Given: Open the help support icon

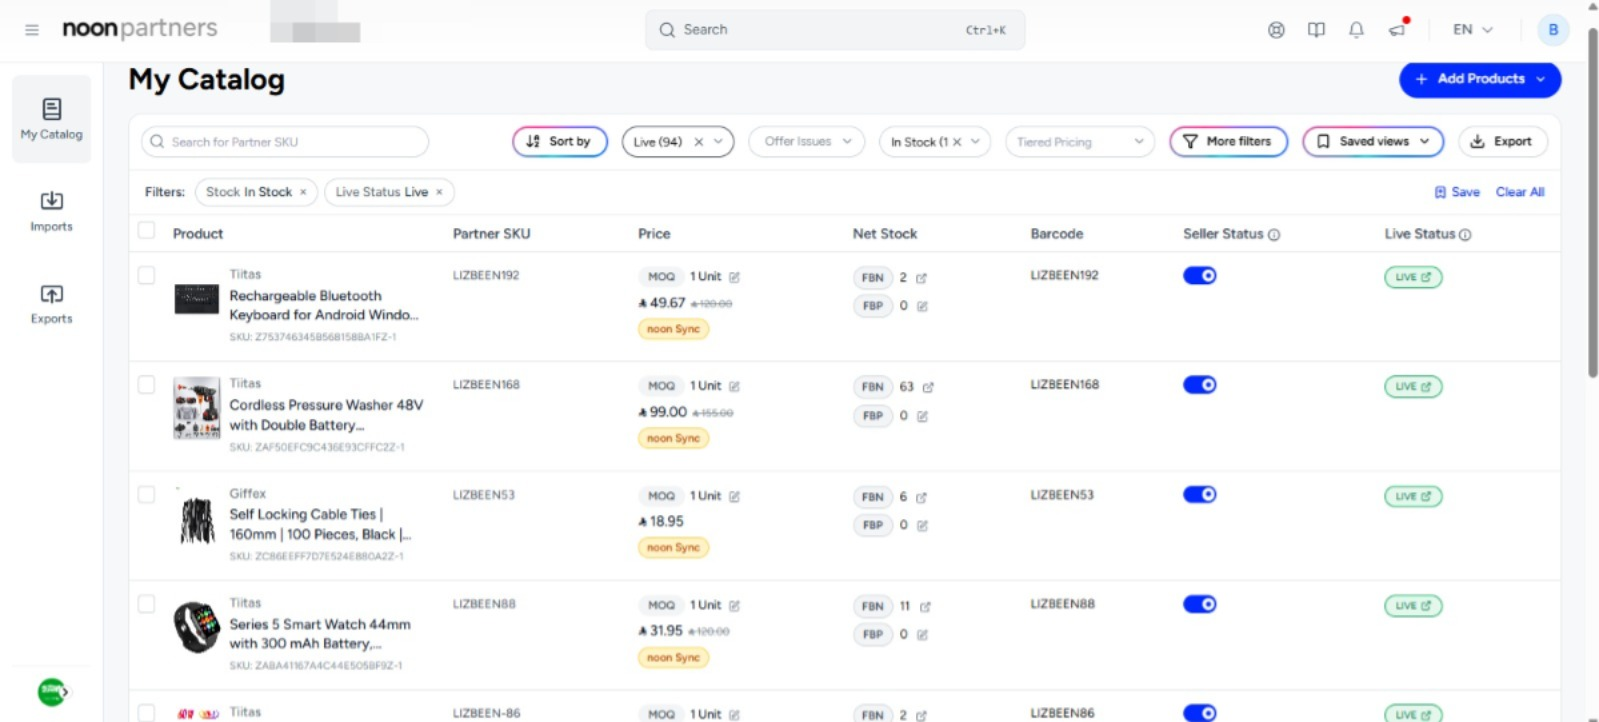Looking at the screenshot, I should [x=1276, y=30].
